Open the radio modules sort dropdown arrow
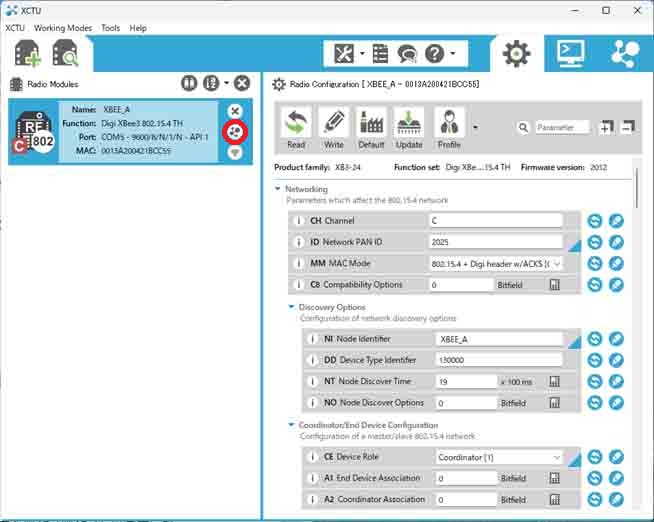 pyautogui.click(x=226, y=83)
